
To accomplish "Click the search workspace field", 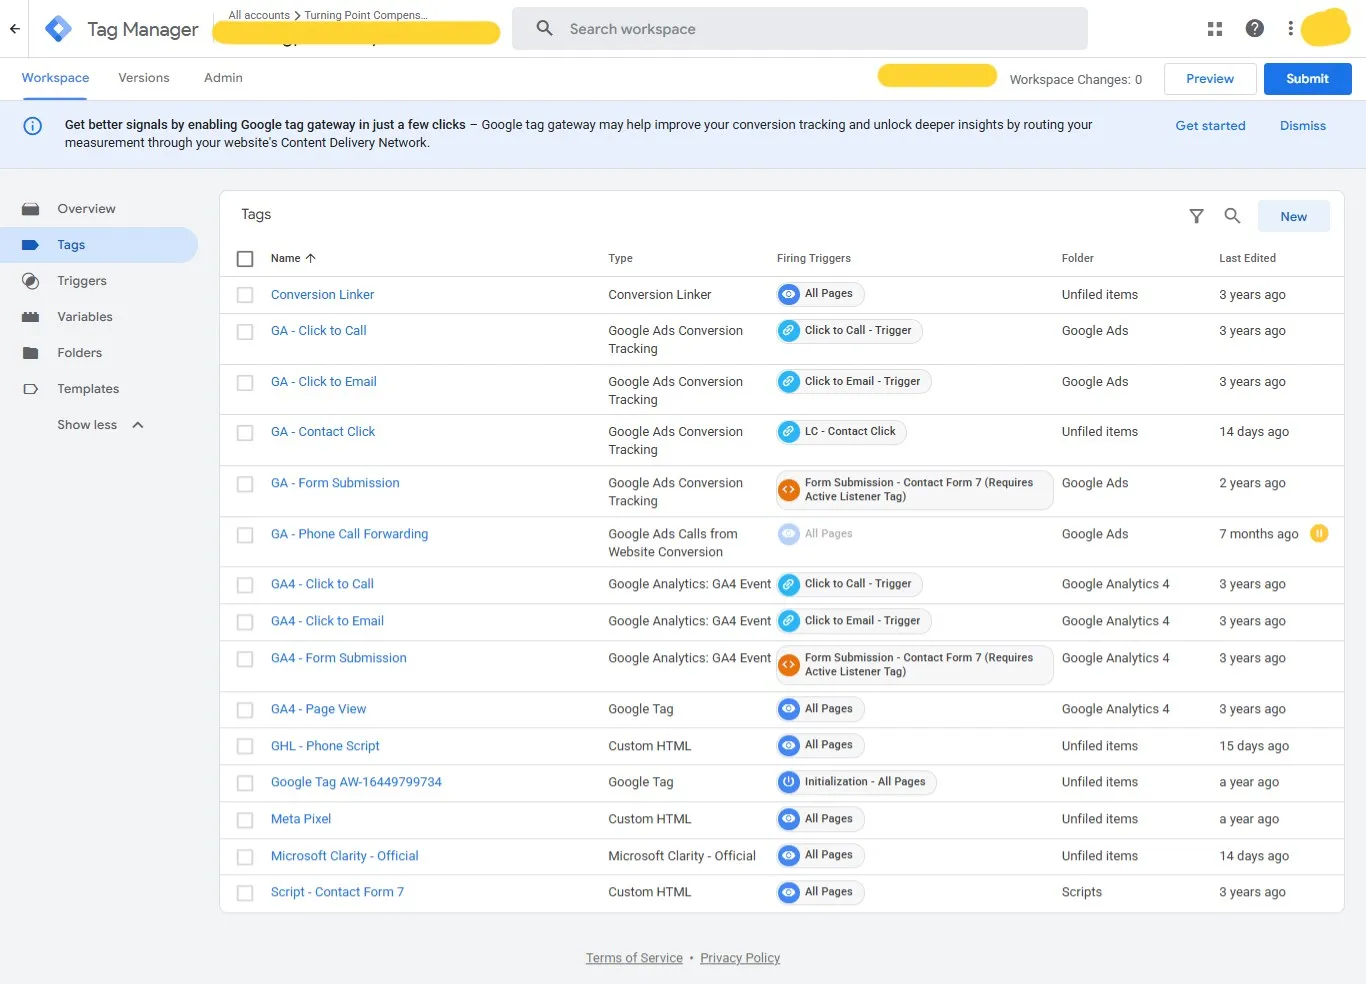I will (x=799, y=29).
